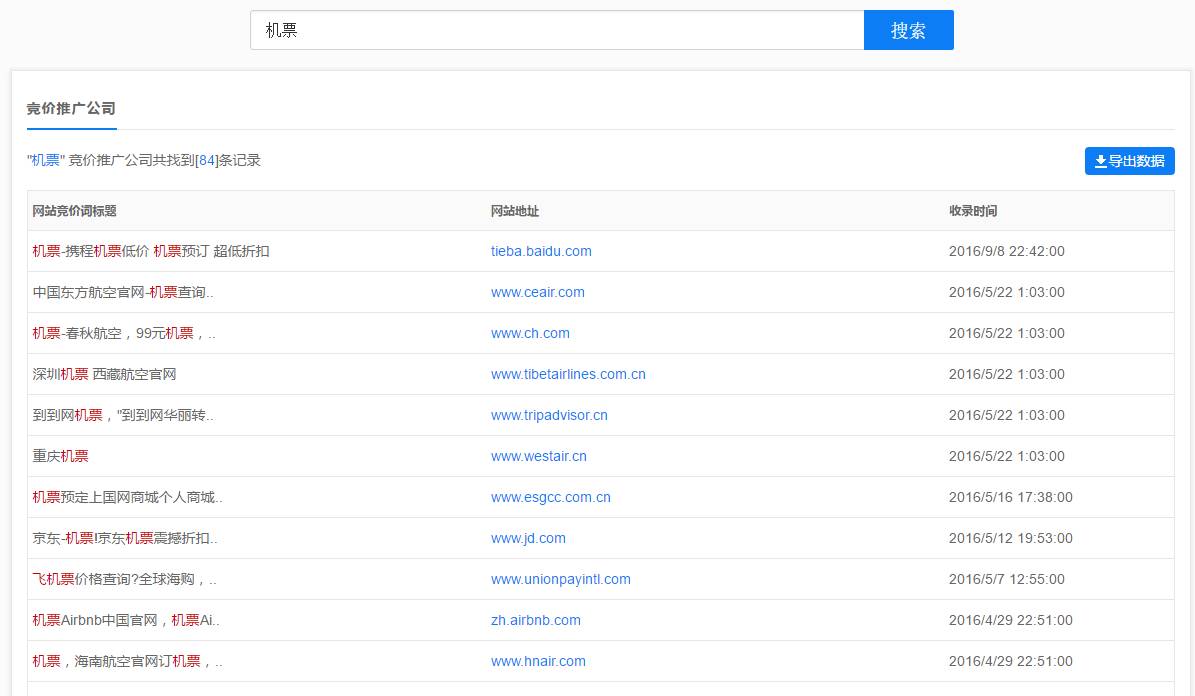Open the www.jd.com link
The width and height of the screenshot is (1195, 696).
[x=528, y=538]
